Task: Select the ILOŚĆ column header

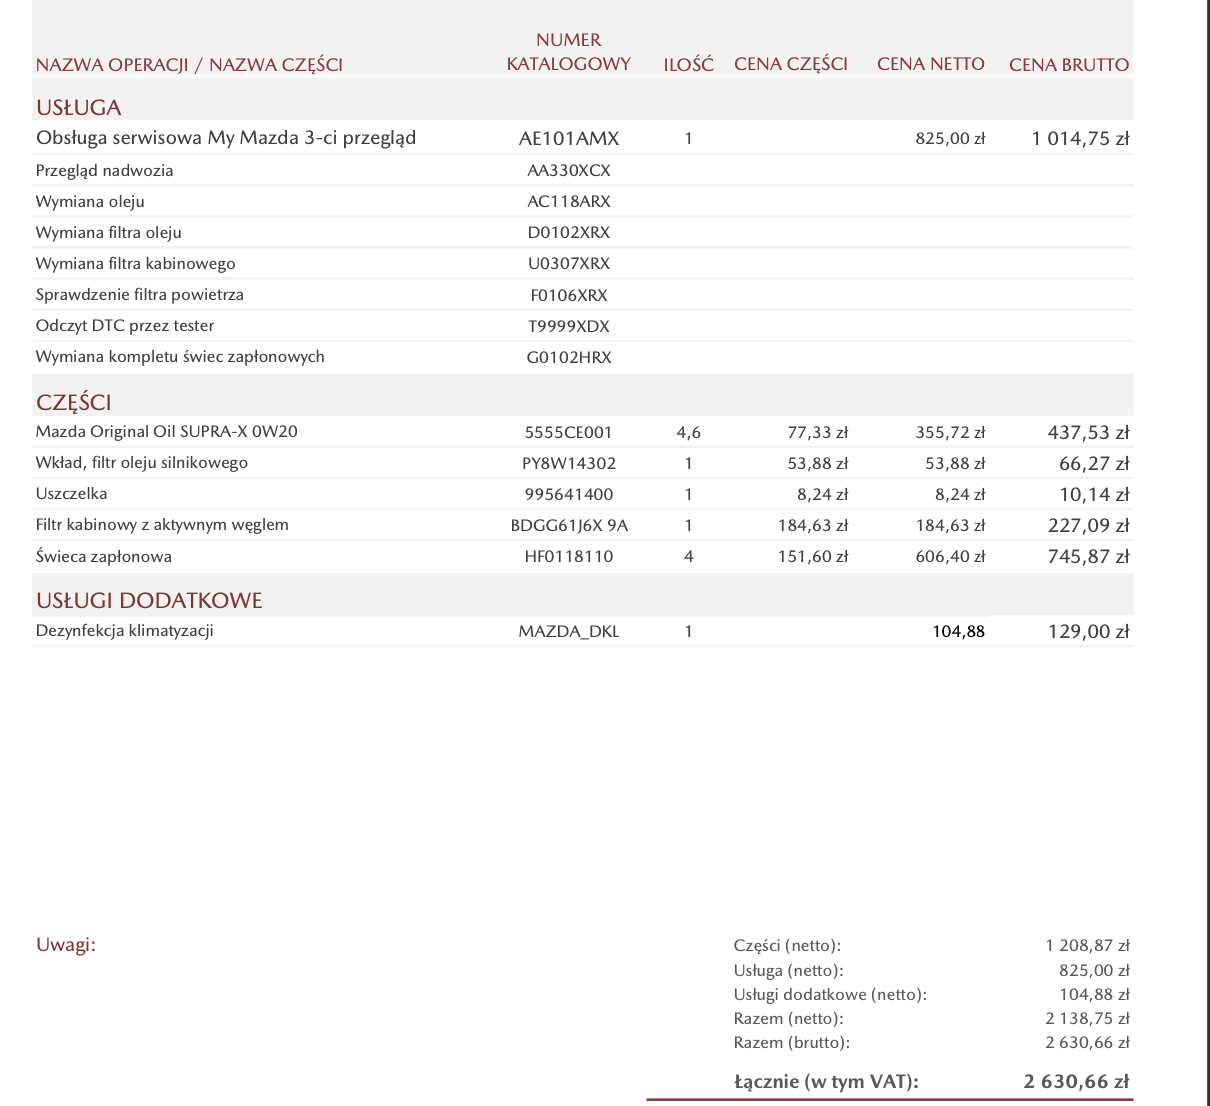Action: (688, 65)
